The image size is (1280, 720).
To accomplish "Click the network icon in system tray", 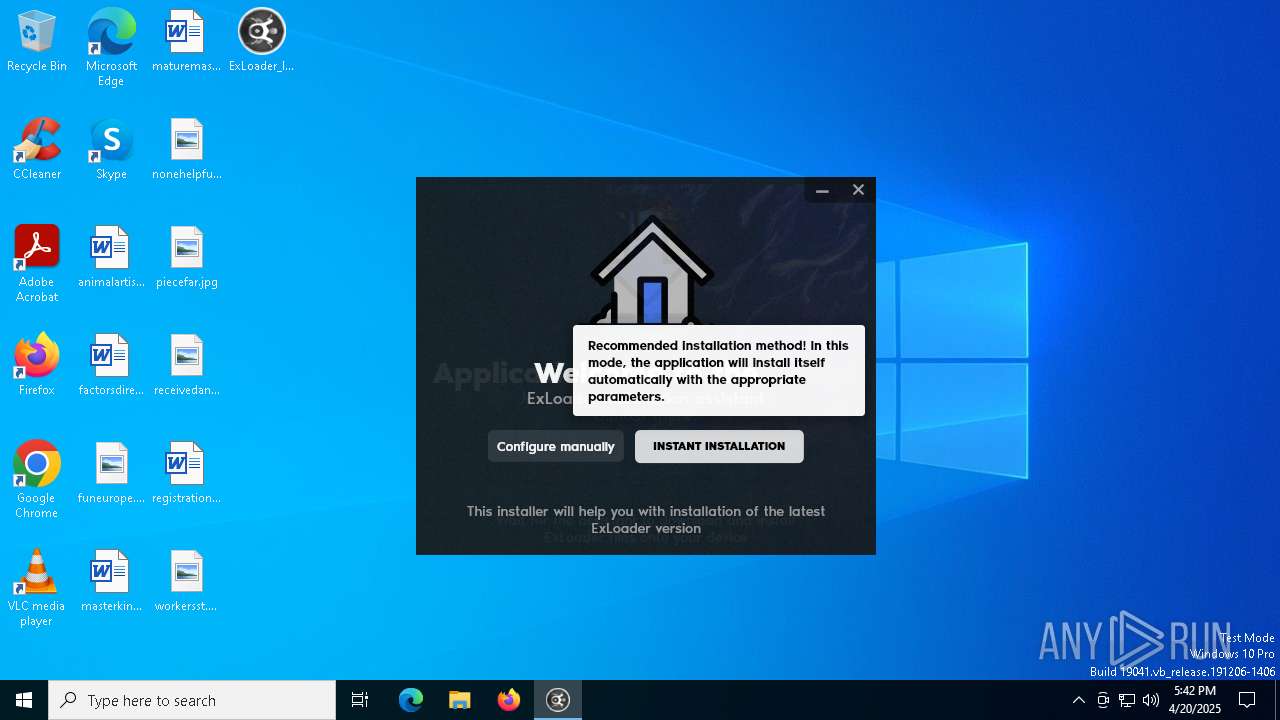I will 1127,700.
